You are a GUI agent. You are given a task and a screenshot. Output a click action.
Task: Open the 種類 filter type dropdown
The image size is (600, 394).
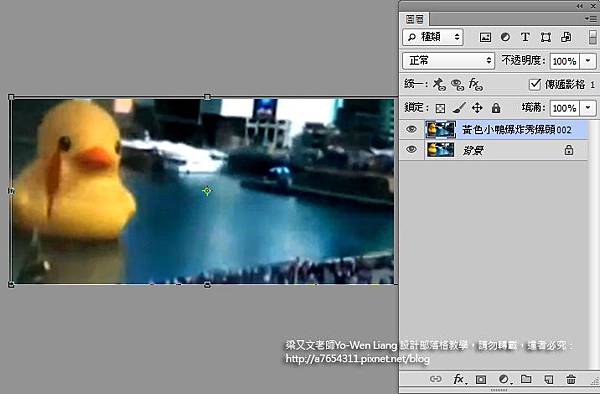(x=433, y=37)
